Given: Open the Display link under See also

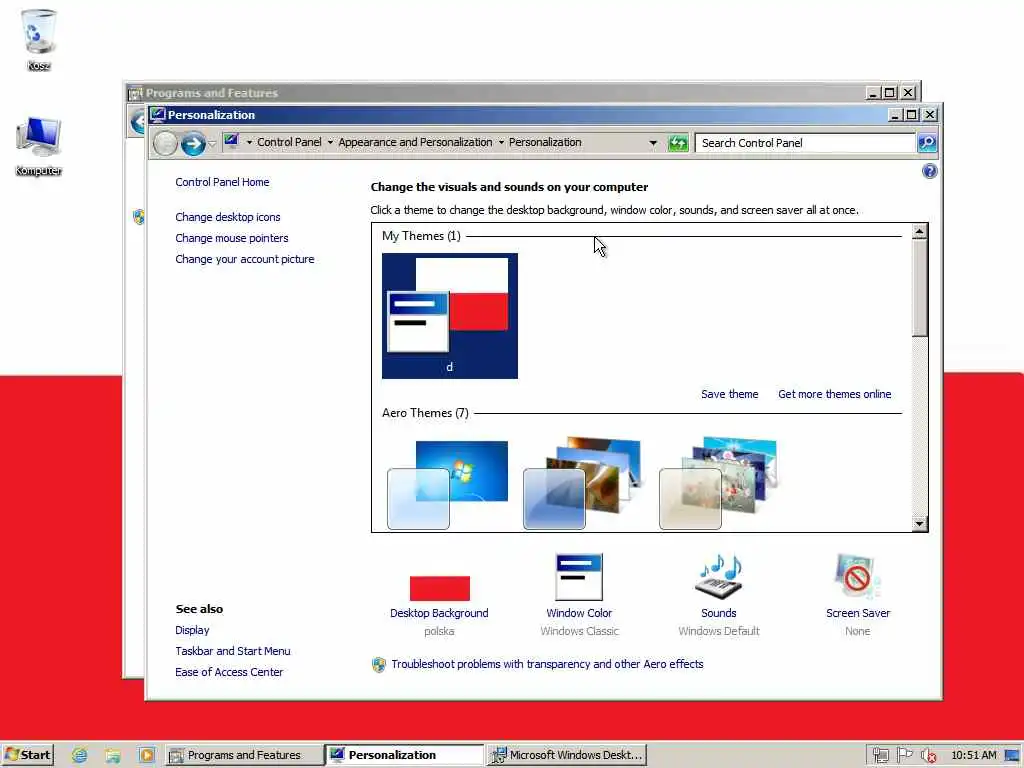Looking at the screenshot, I should [192, 630].
